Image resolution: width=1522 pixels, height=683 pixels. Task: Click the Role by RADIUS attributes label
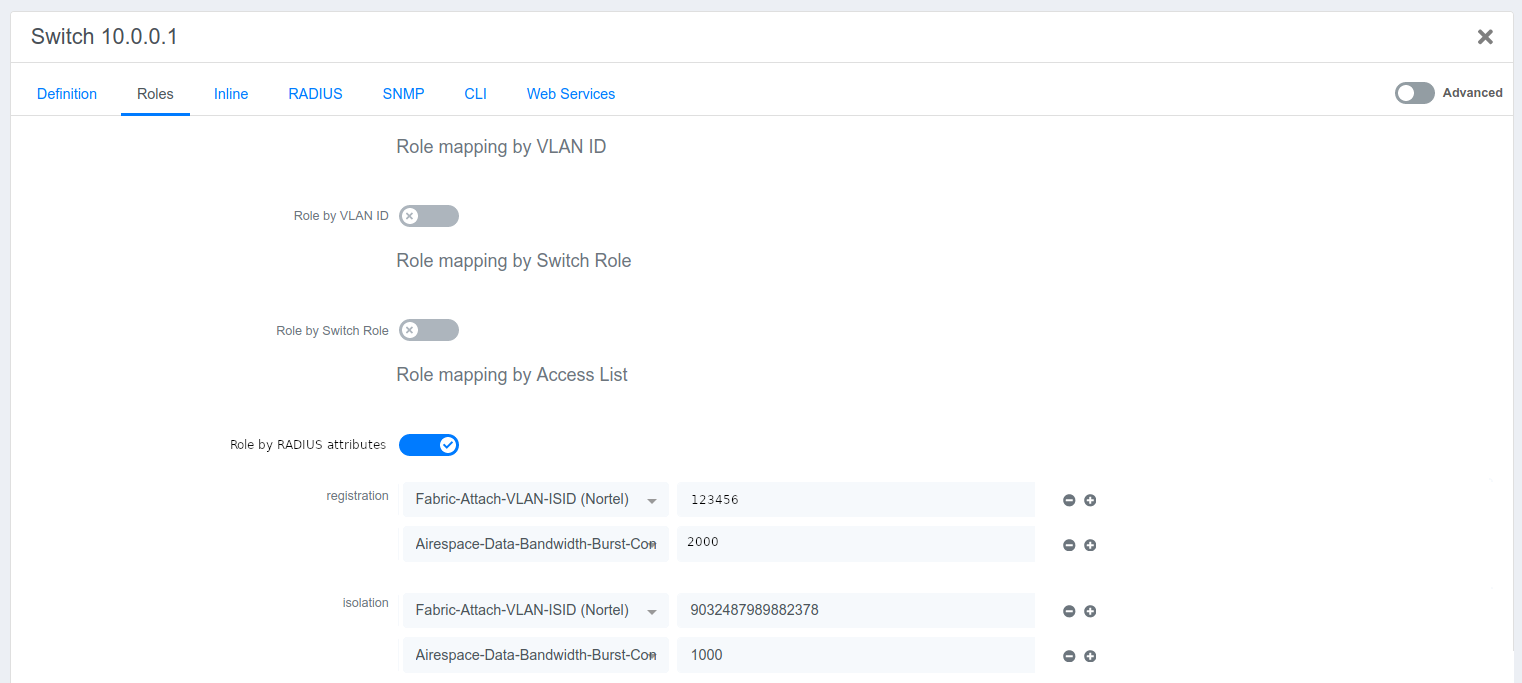point(308,445)
